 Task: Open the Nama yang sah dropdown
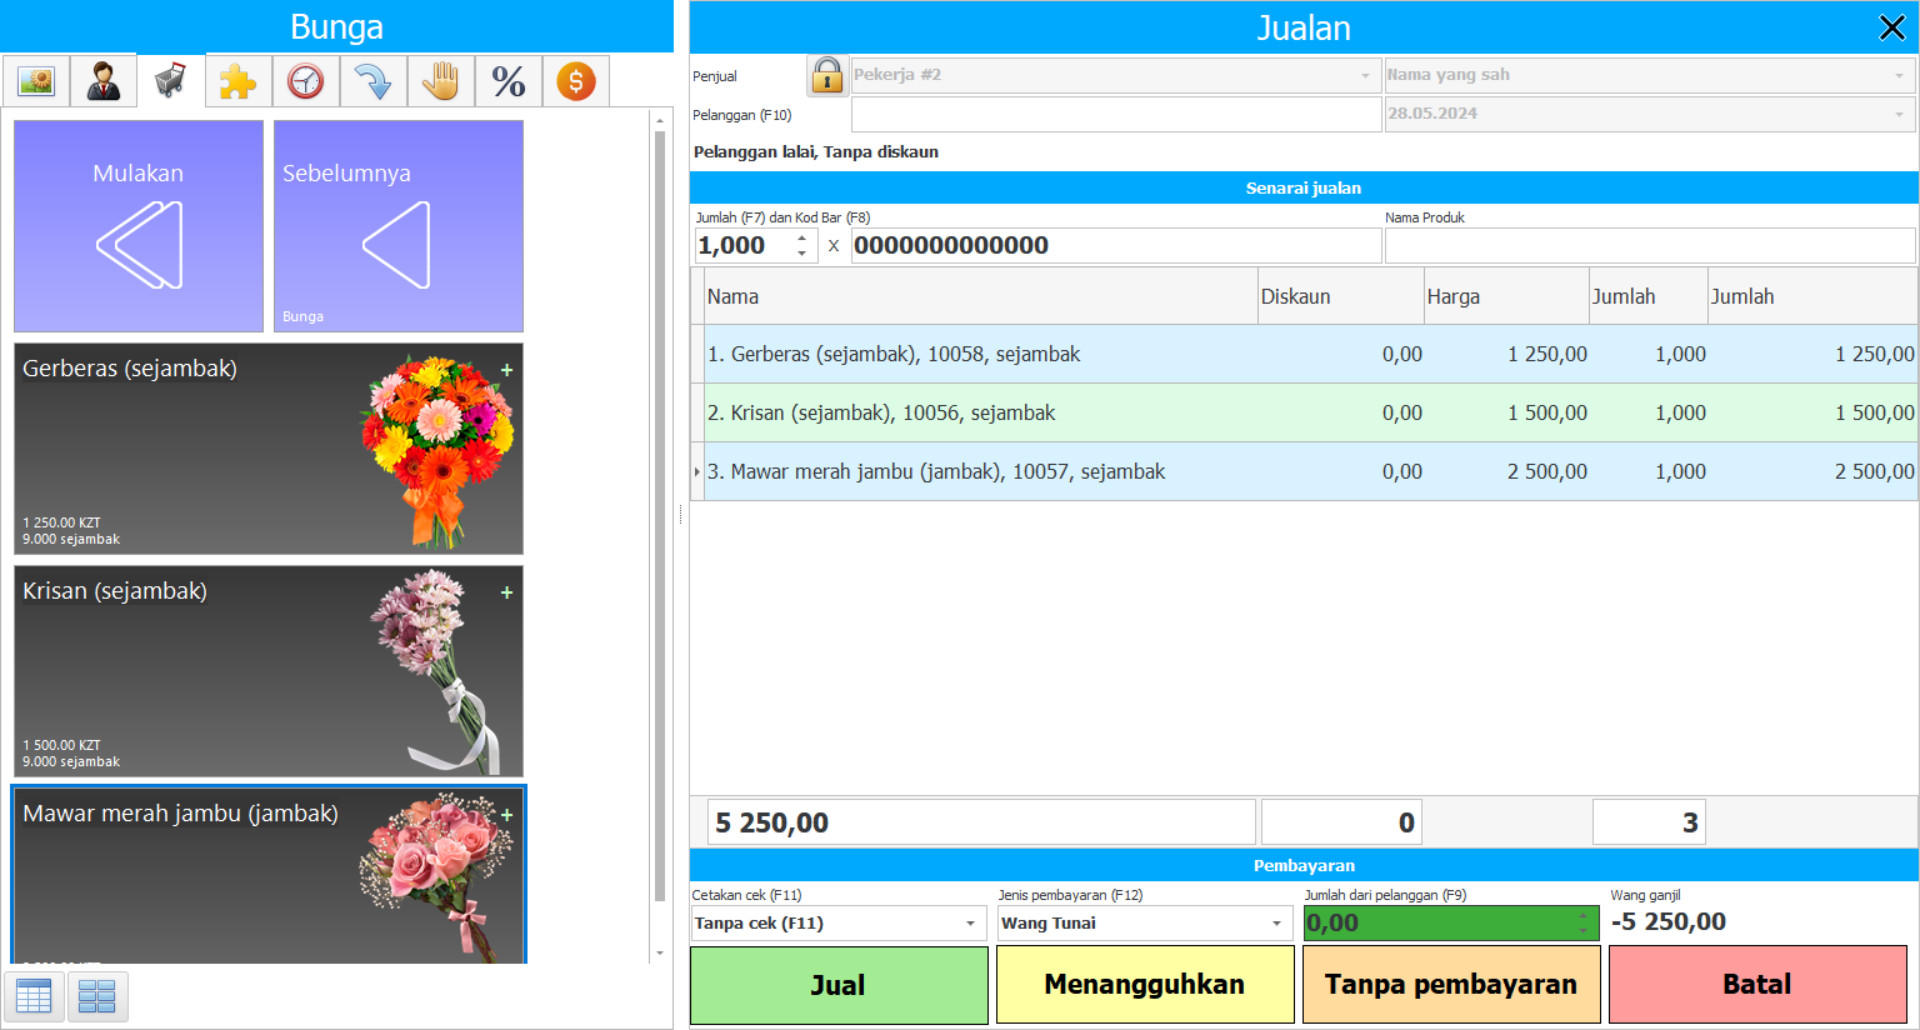click(1901, 74)
